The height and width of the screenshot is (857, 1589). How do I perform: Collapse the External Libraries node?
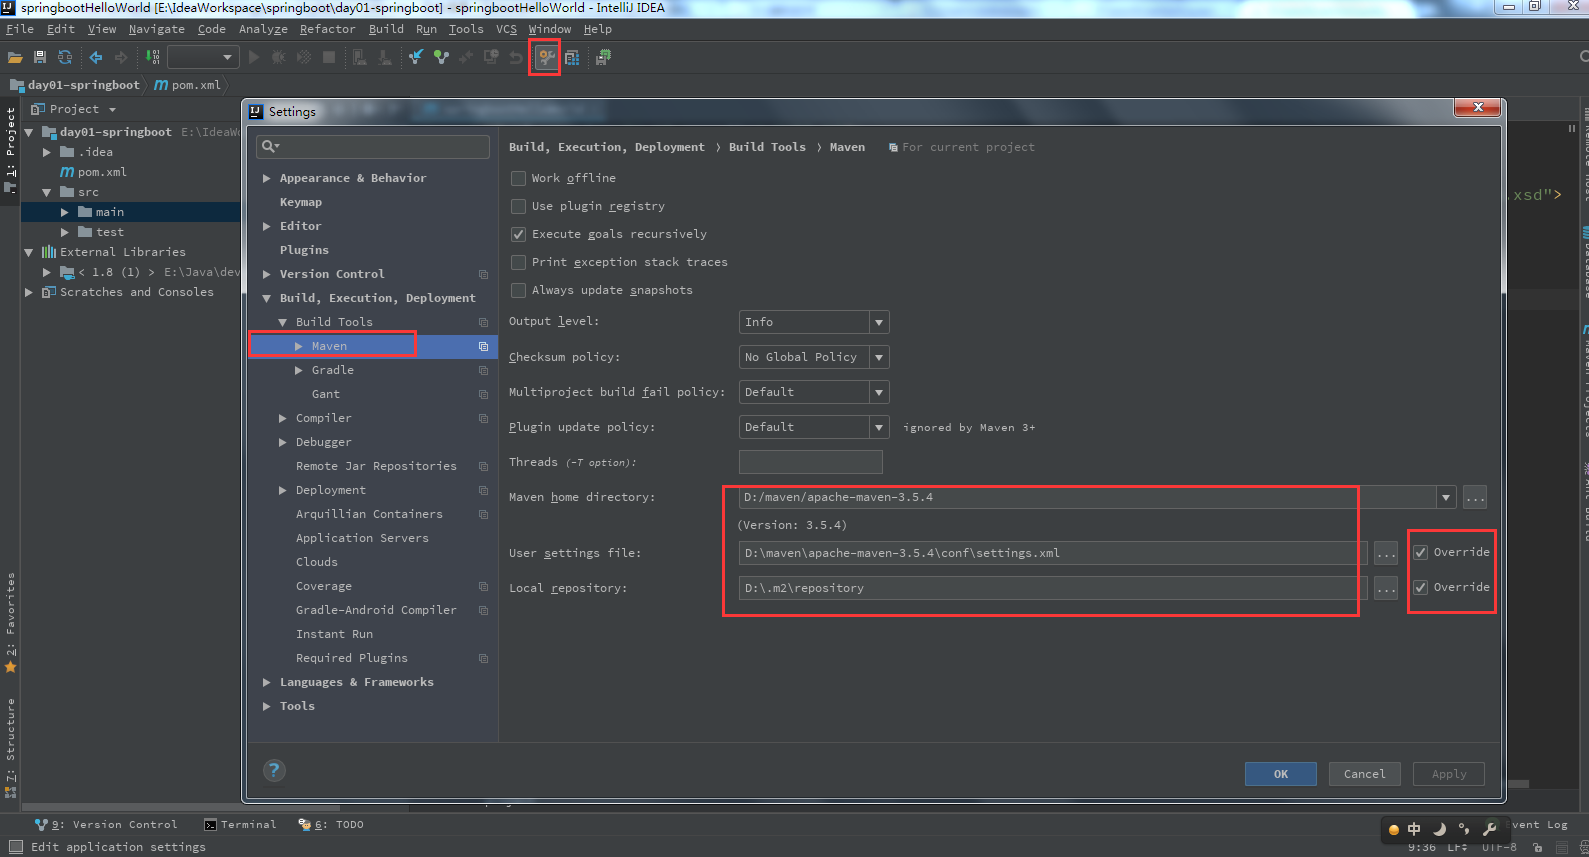pyautogui.click(x=29, y=252)
